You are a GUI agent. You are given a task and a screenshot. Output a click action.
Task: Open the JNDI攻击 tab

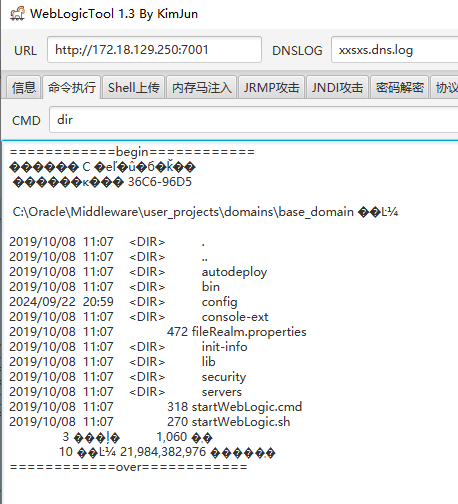(337, 88)
